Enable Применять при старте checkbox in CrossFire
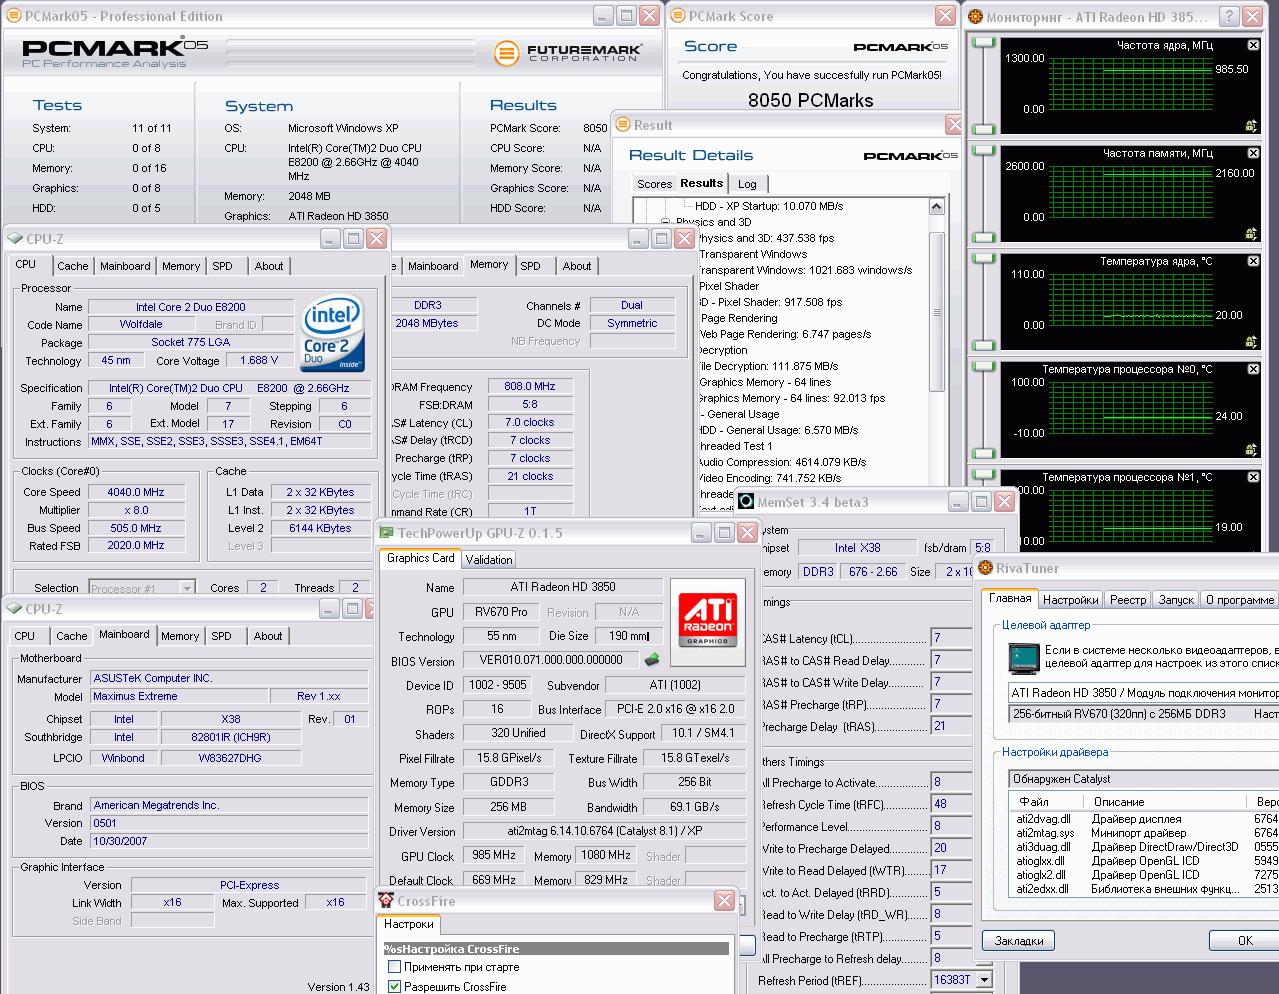The height and width of the screenshot is (994, 1279). tap(394, 967)
